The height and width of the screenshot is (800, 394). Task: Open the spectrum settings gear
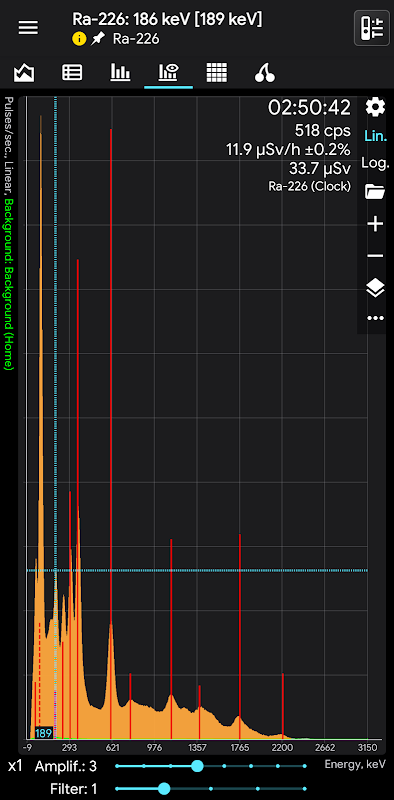point(375,108)
